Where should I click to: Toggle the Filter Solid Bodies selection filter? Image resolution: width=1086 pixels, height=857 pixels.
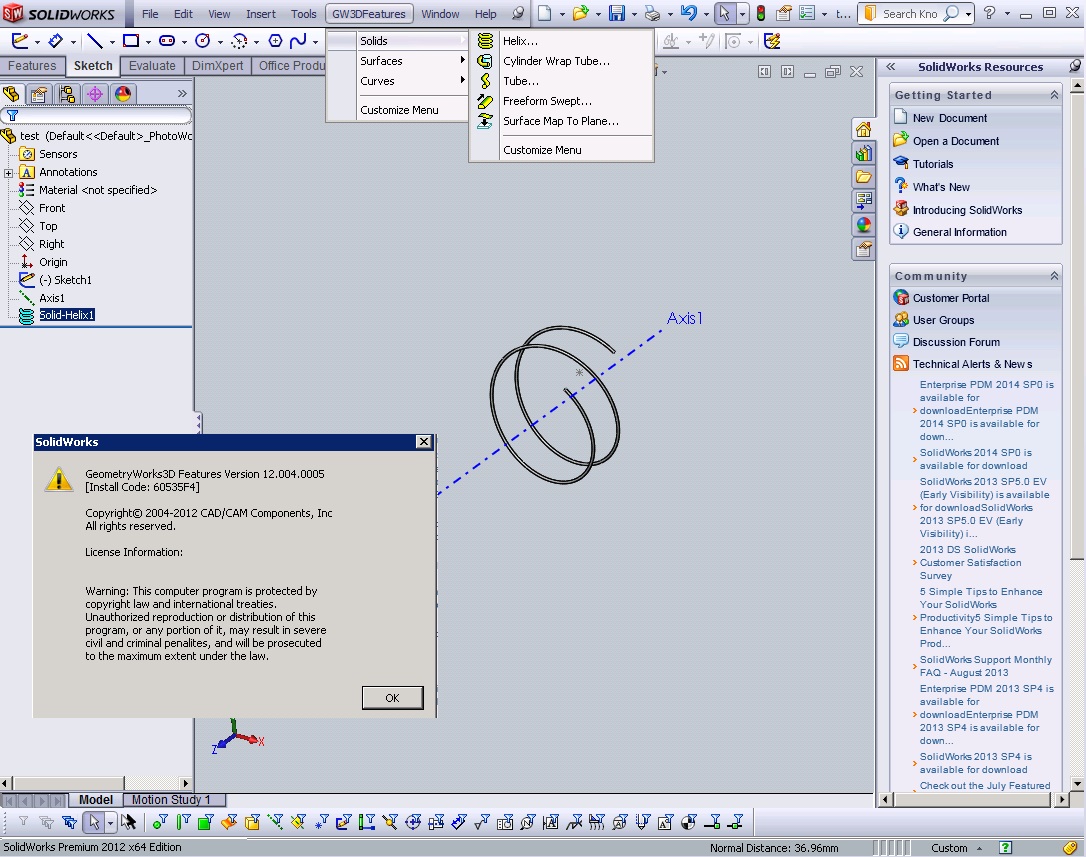pyautogui.click(x=252, y=822)
